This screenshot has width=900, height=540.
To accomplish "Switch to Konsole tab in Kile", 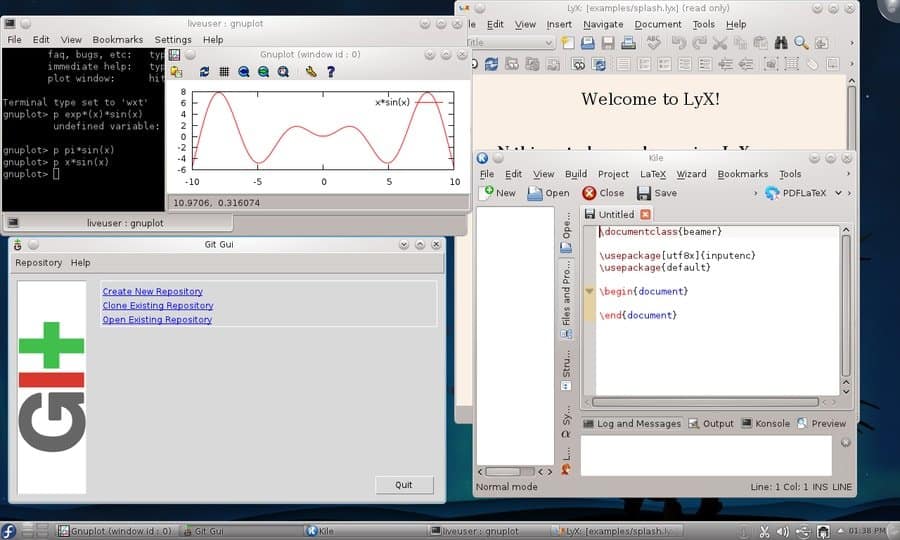I will click(766, 424).
